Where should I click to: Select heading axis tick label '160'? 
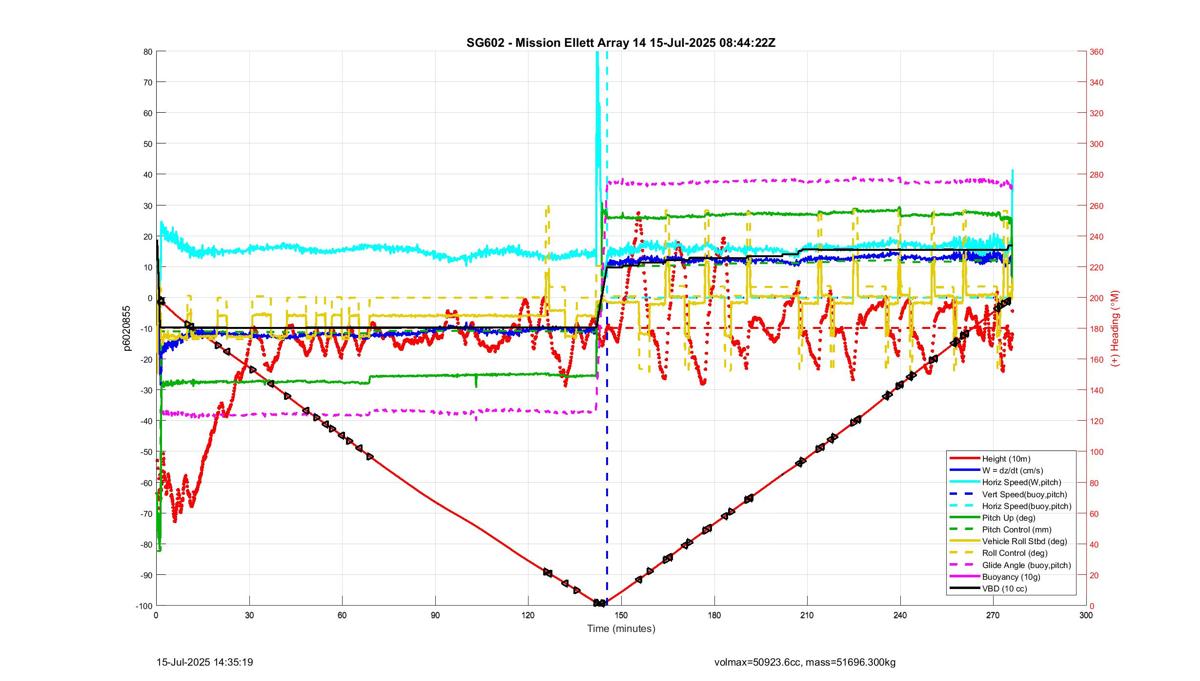coord(1098,359)
